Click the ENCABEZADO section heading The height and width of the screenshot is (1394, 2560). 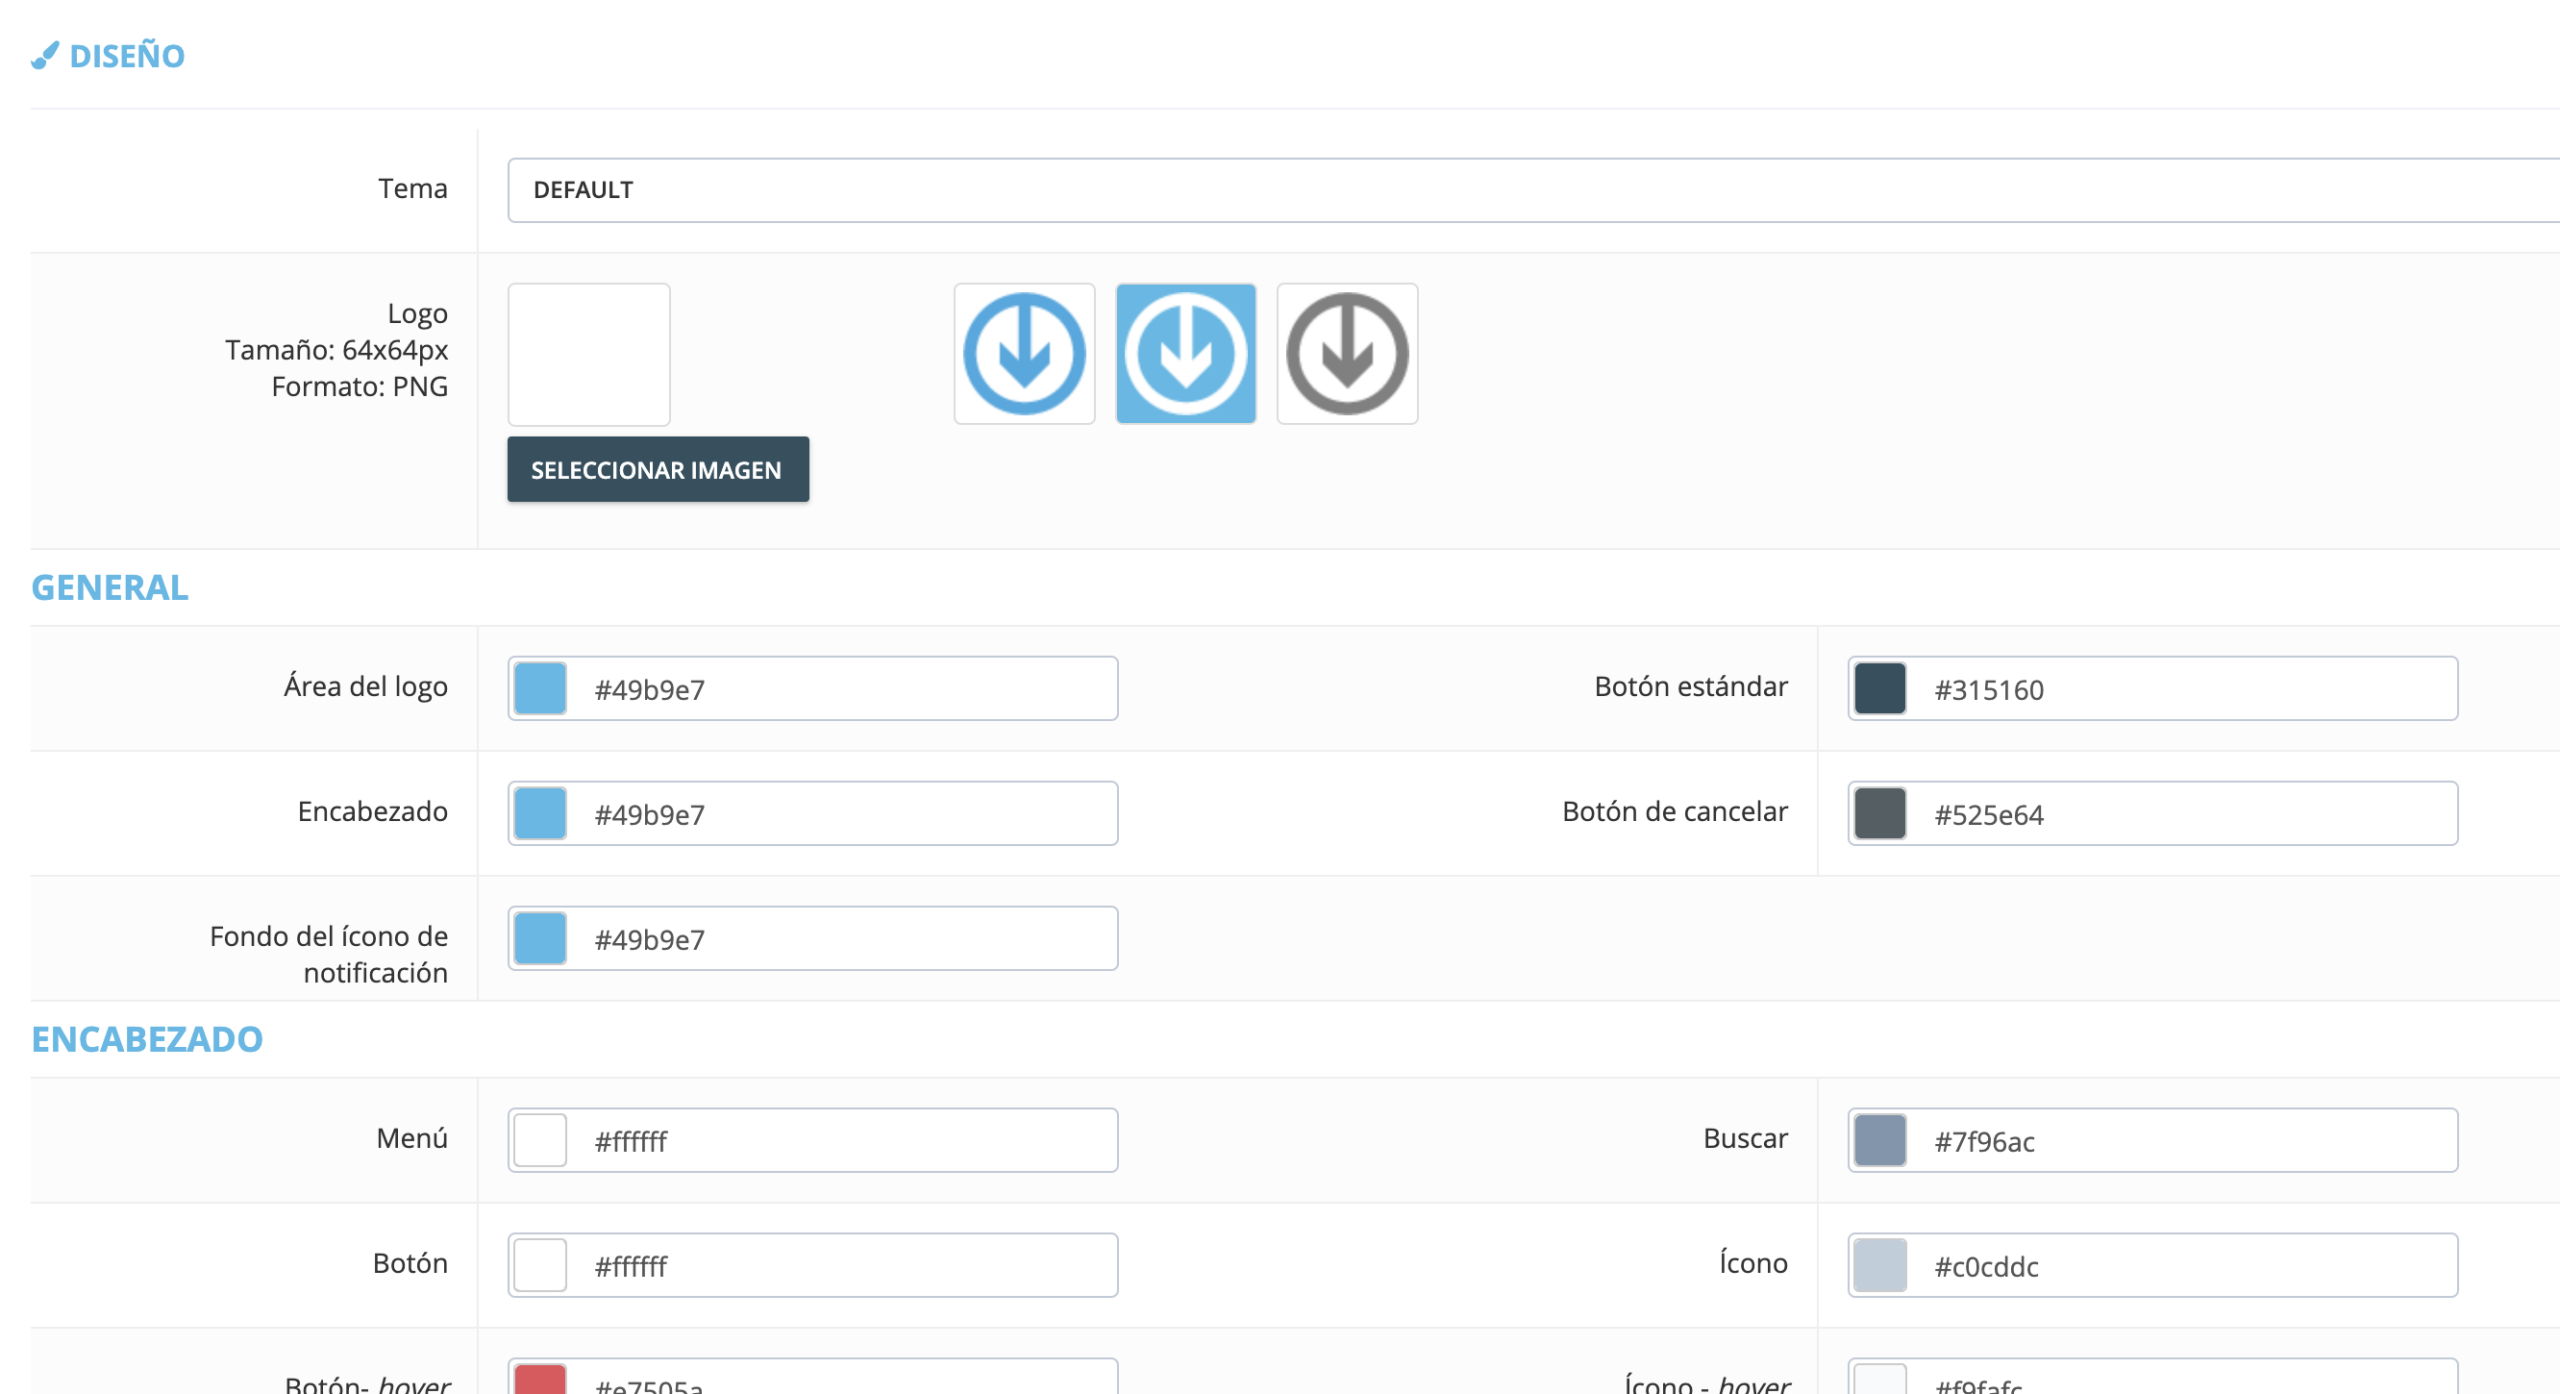pyautogui.click(x=147, y=1039)
